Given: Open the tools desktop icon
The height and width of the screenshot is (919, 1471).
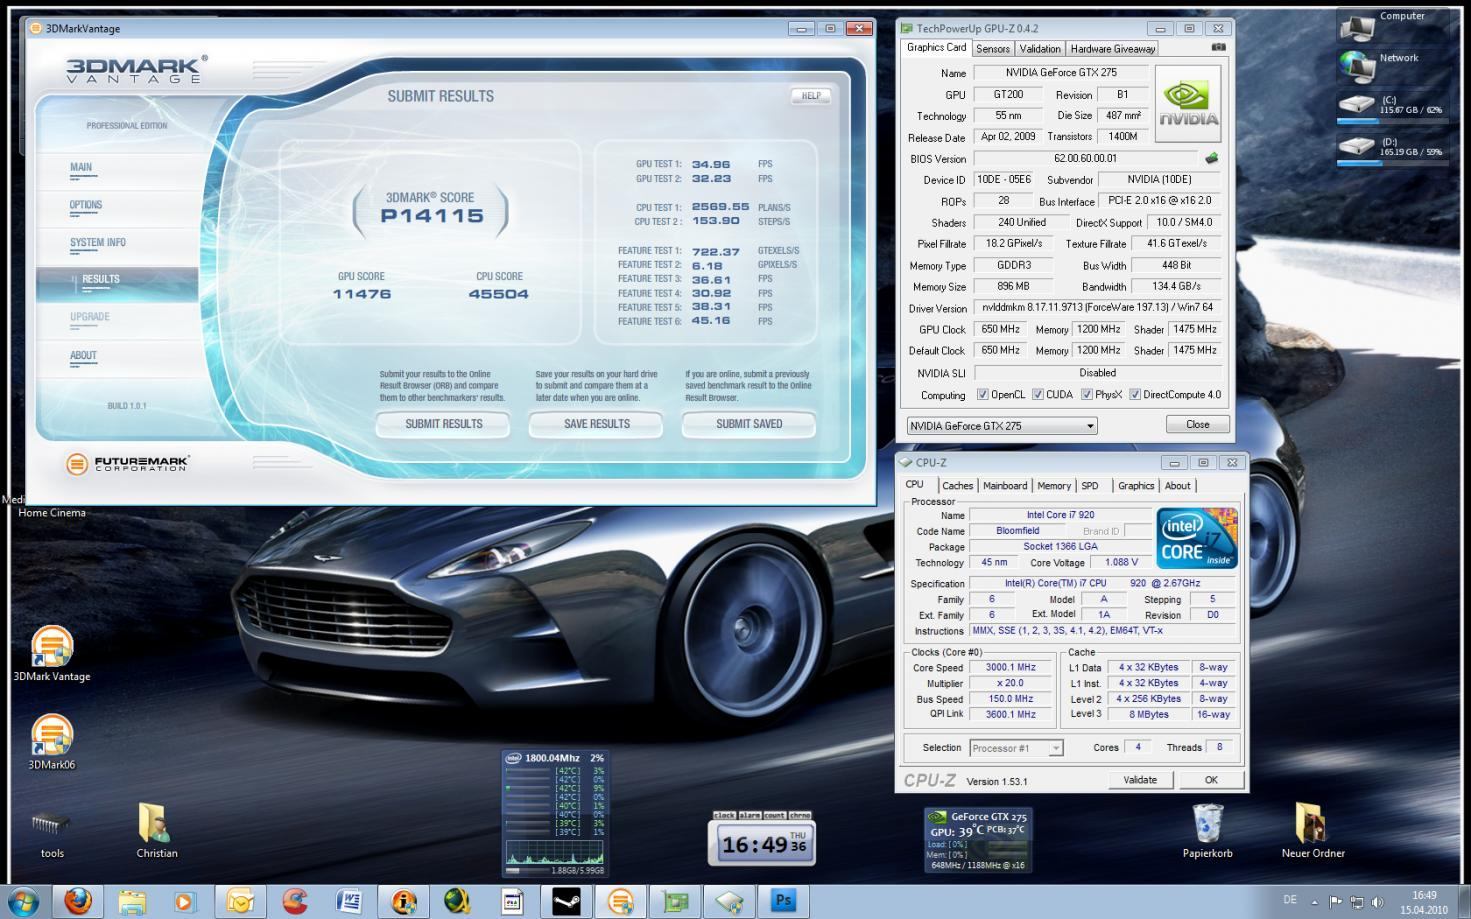Looking at the screenshot, I should pos(52,834).
